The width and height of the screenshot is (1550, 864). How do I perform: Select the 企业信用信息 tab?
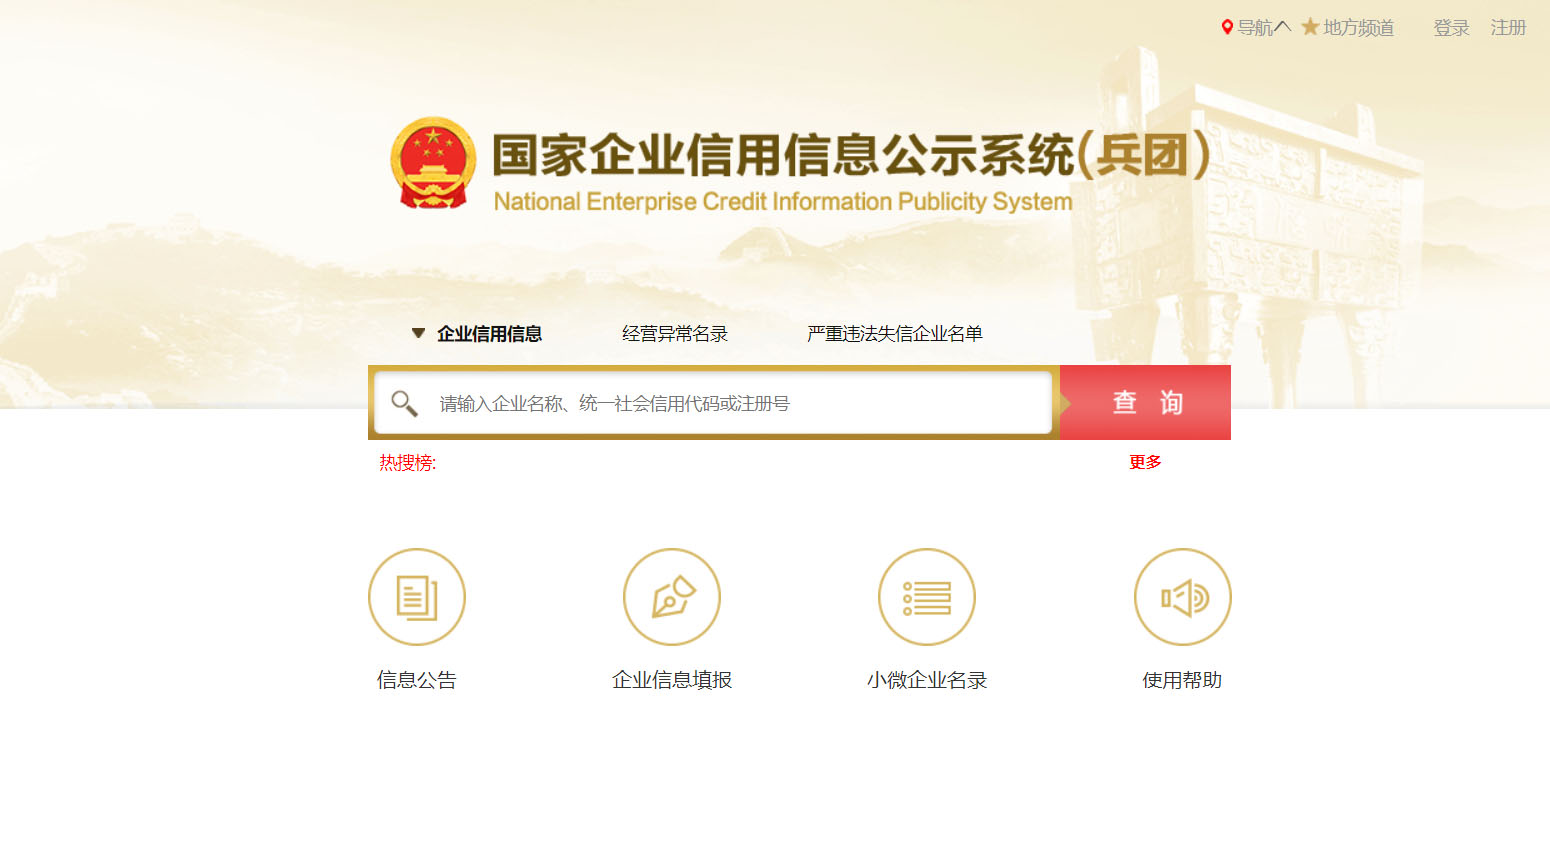click(489, 333)
